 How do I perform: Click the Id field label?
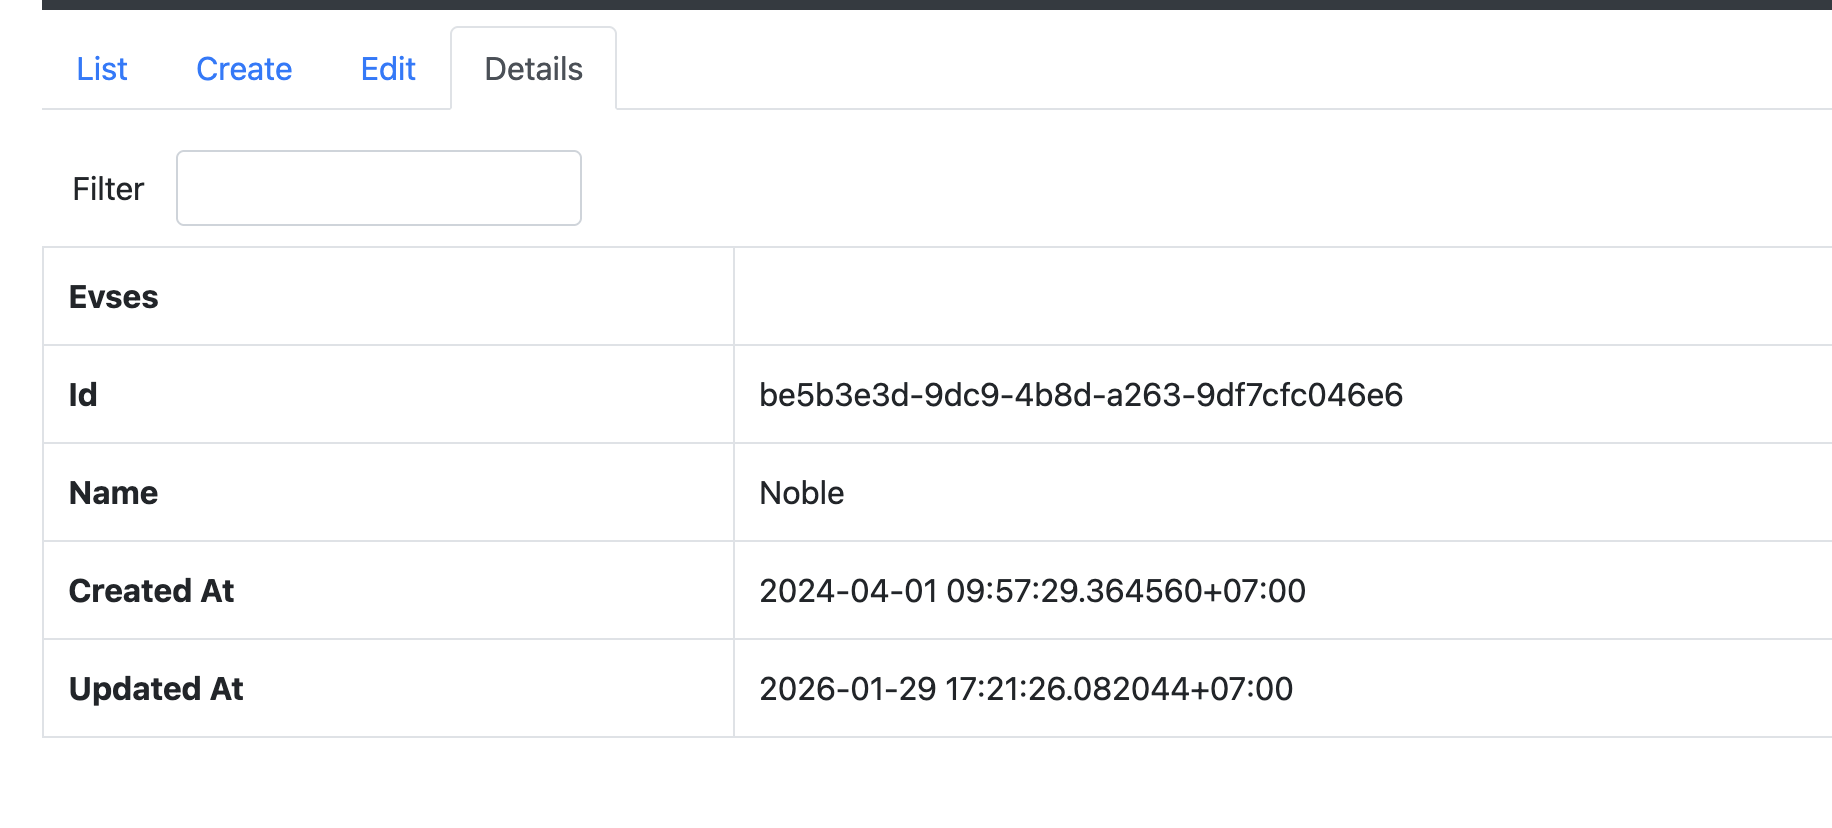click(83, 395)
